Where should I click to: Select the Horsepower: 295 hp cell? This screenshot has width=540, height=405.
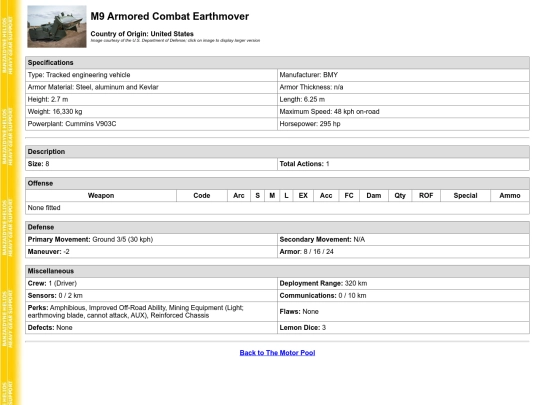point(403,124)
